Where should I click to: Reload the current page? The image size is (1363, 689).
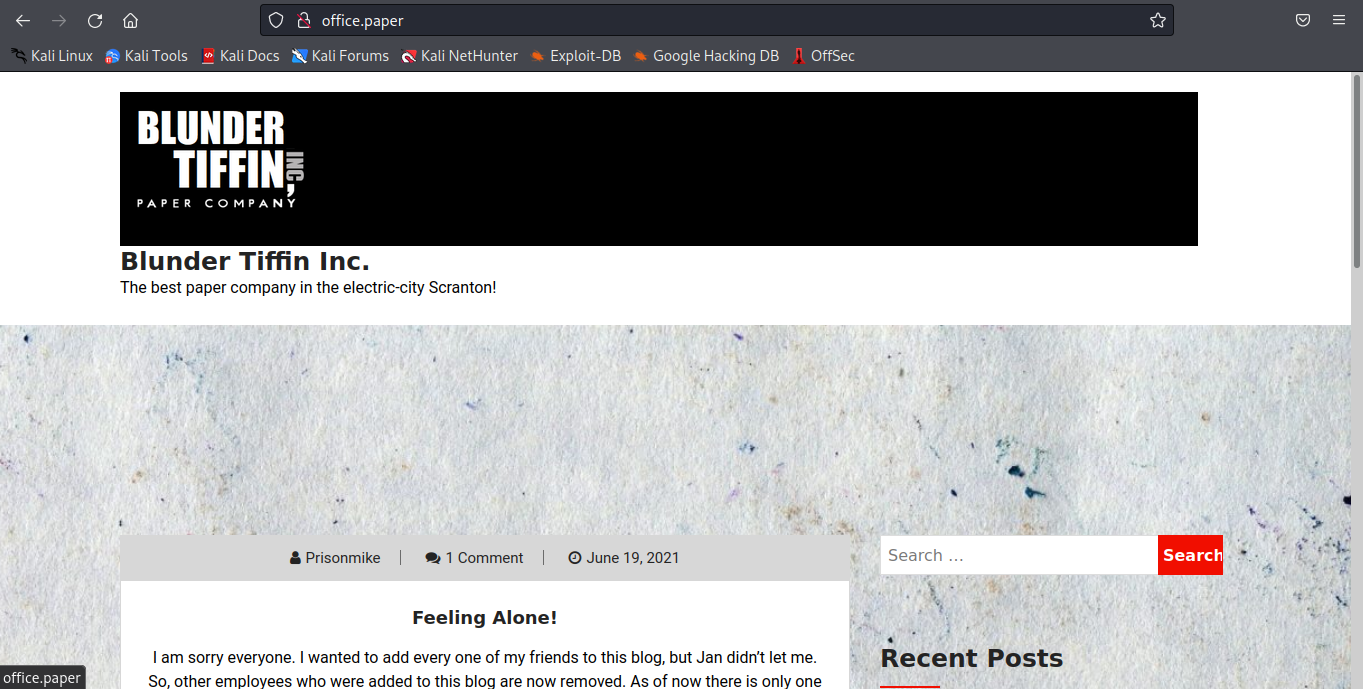click(95, 20)
